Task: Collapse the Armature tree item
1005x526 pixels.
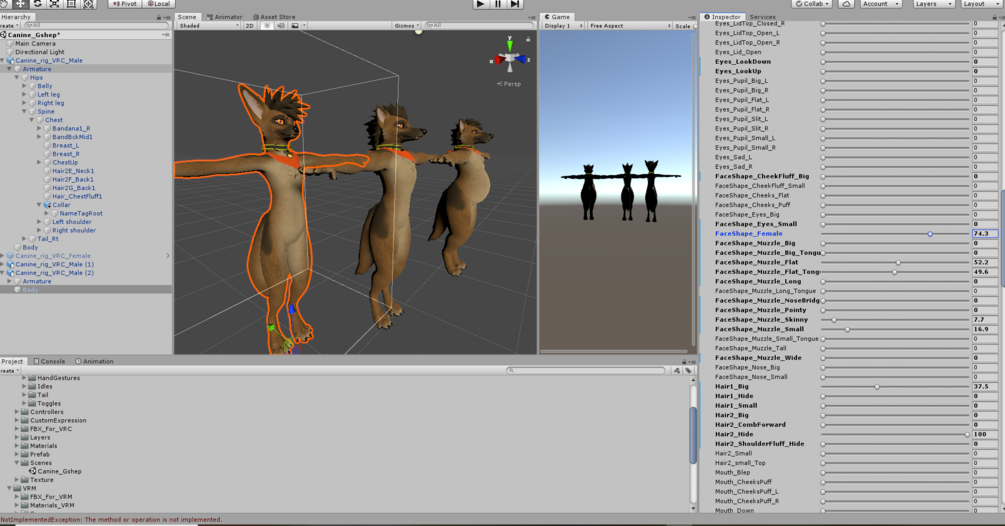Action: (10, 69)
